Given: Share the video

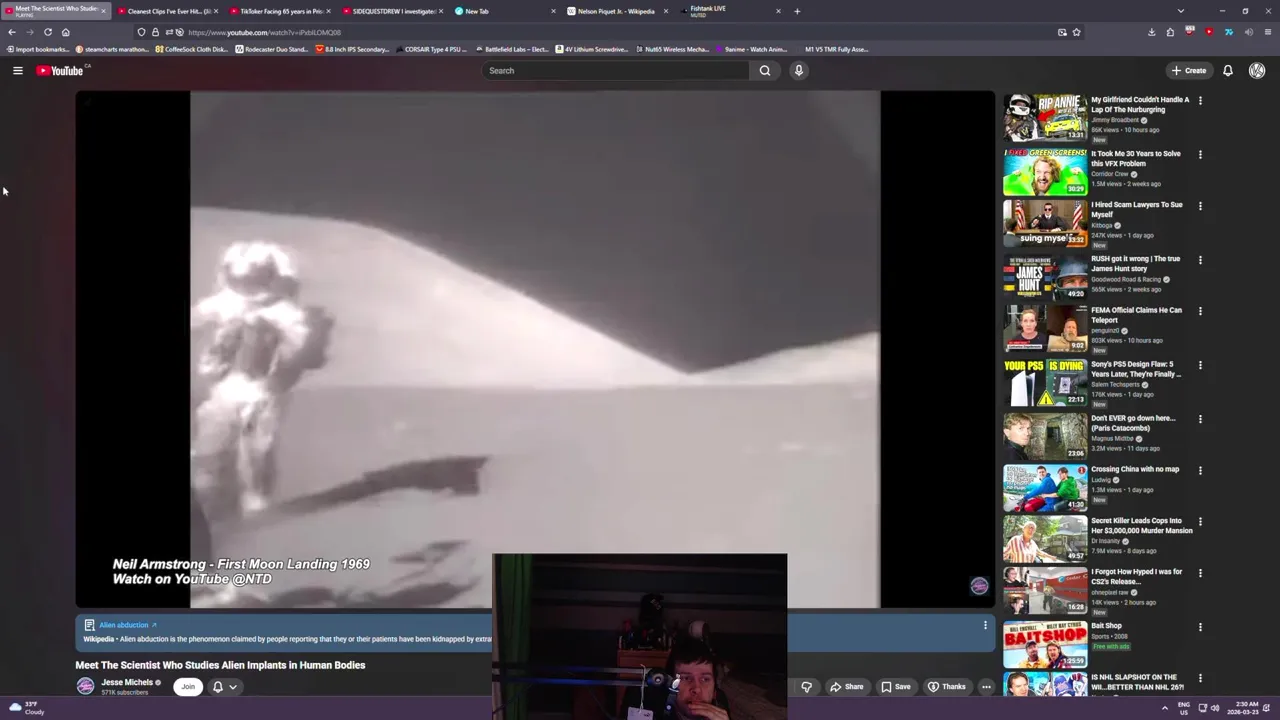Looking at the screenshot, I should pos(846,687).
